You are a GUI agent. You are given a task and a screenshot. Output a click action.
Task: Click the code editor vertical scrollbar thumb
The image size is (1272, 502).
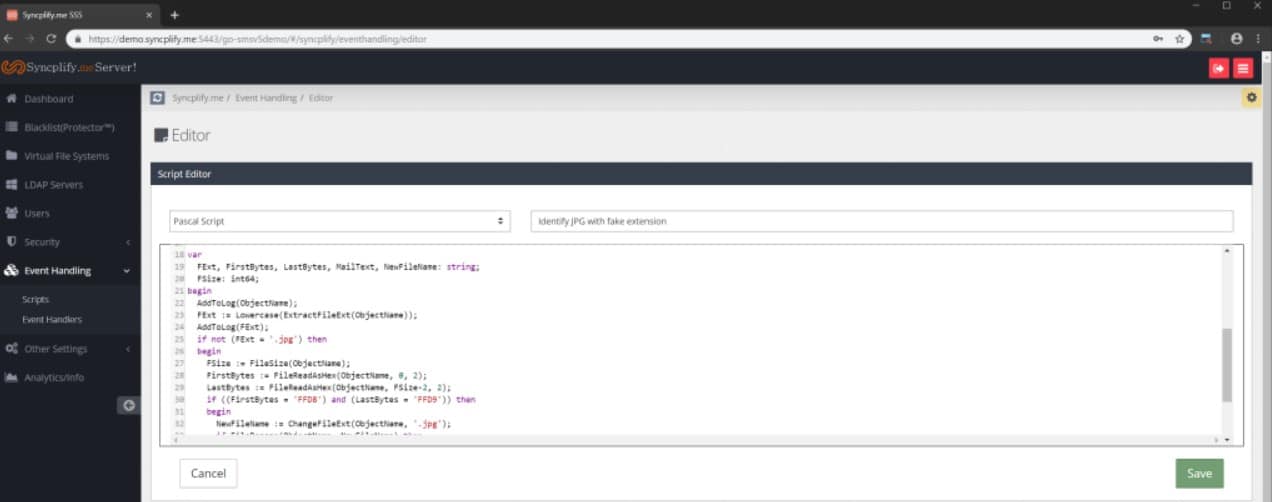click(1227, 364)
